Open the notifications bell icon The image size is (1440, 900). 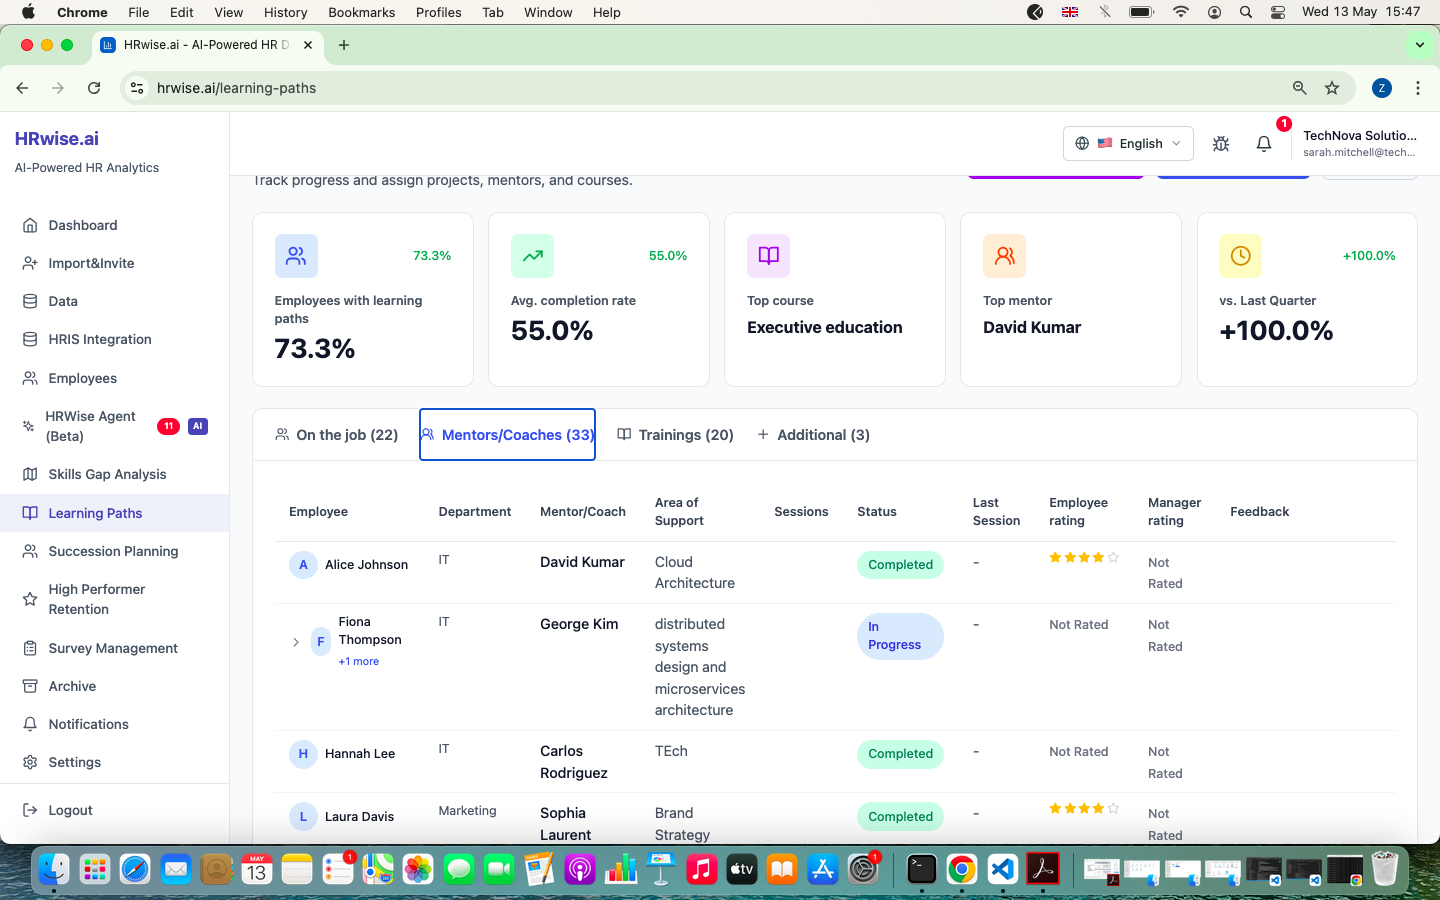[1264, 144]
